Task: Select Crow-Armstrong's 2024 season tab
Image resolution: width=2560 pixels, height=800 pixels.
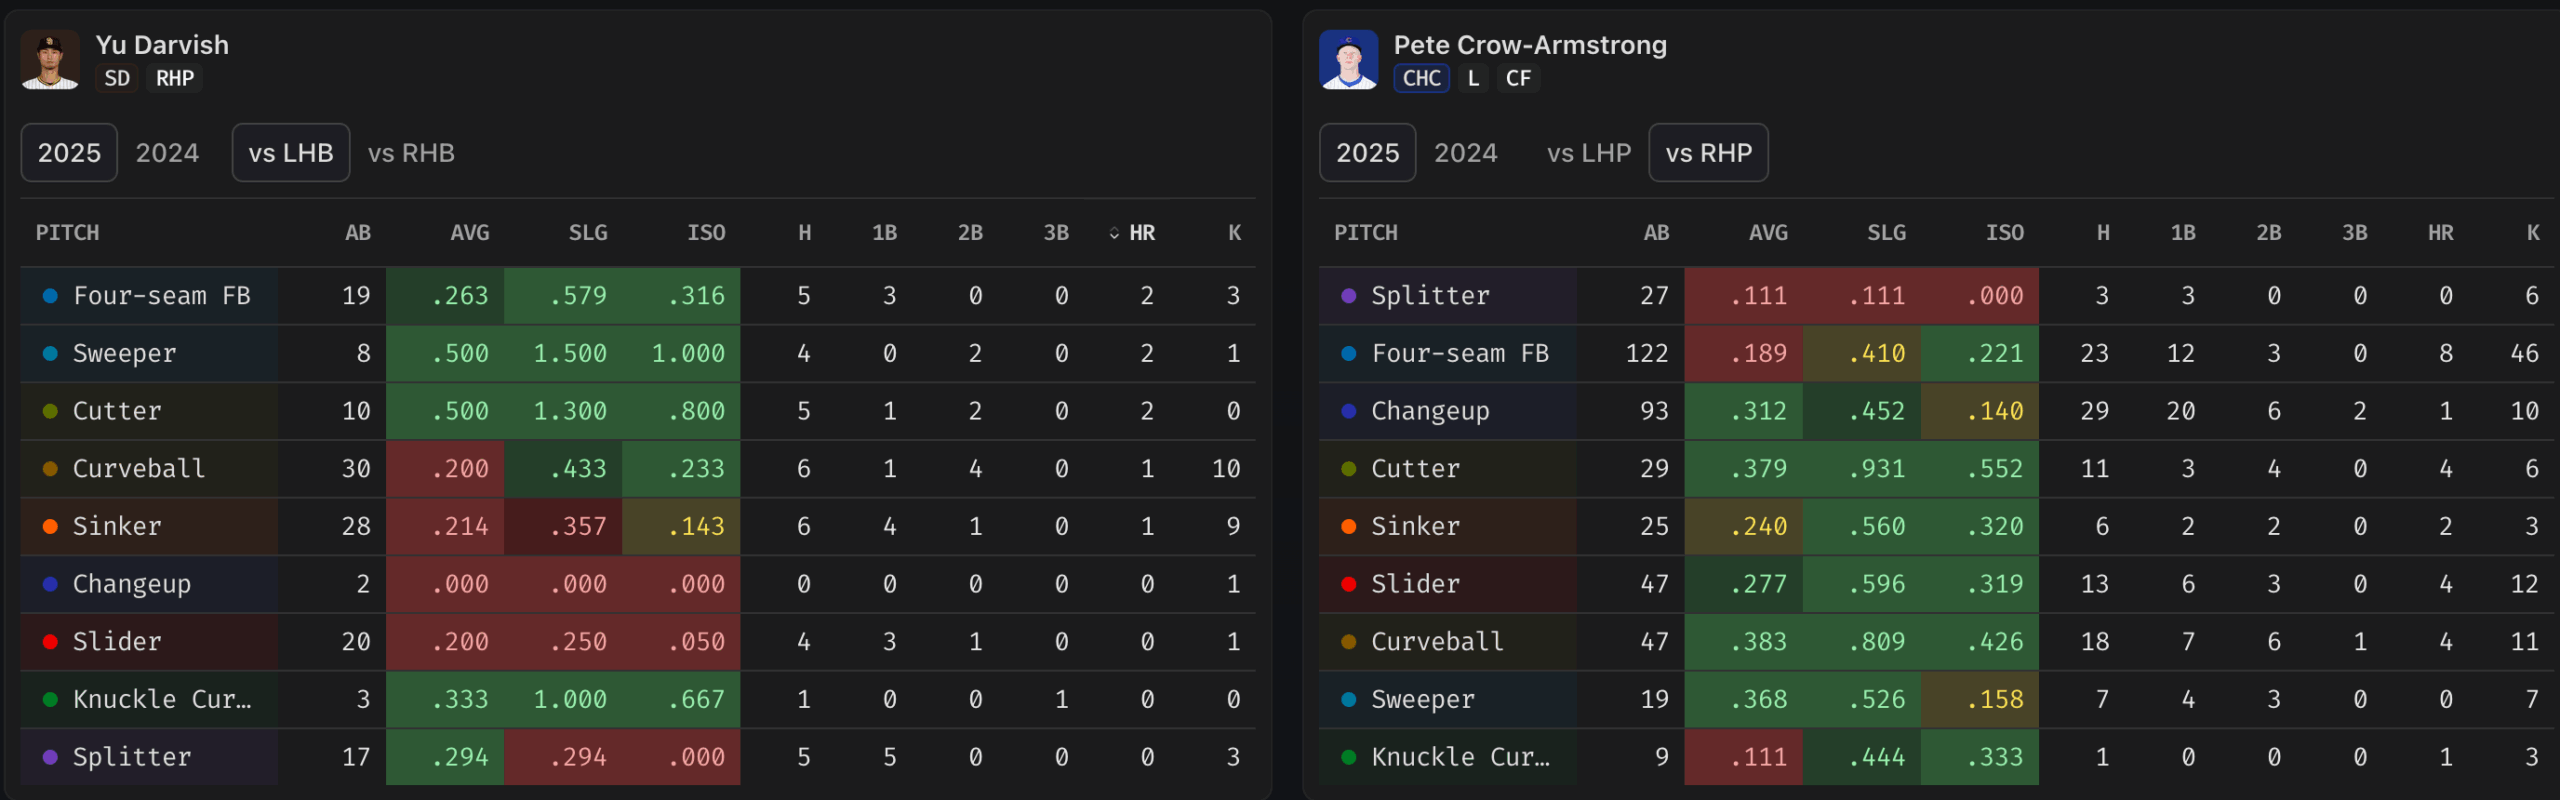Action: tap(1465, 153)
